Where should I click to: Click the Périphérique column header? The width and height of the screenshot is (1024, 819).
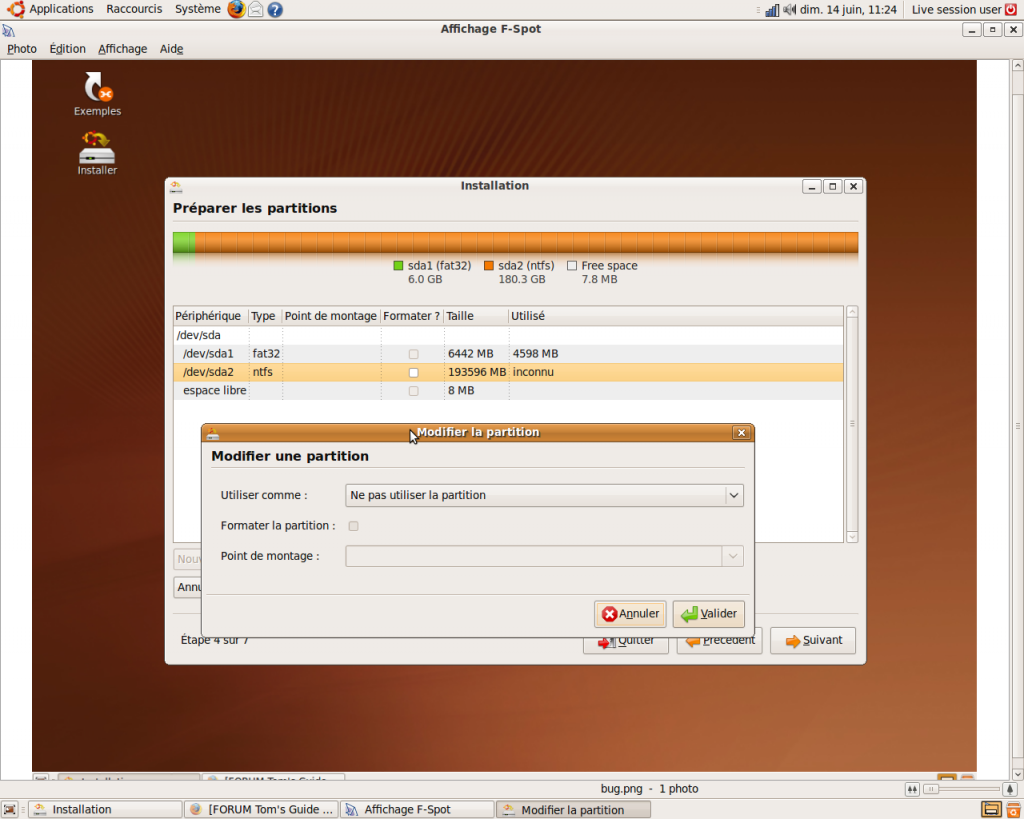211,316
